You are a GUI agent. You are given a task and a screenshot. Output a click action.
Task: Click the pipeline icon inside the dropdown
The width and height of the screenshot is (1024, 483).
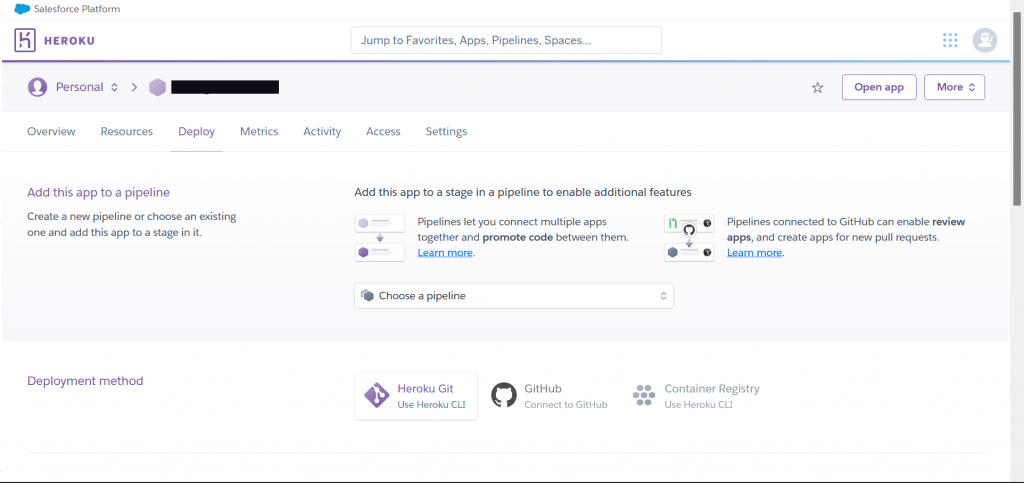pos(367,296)
